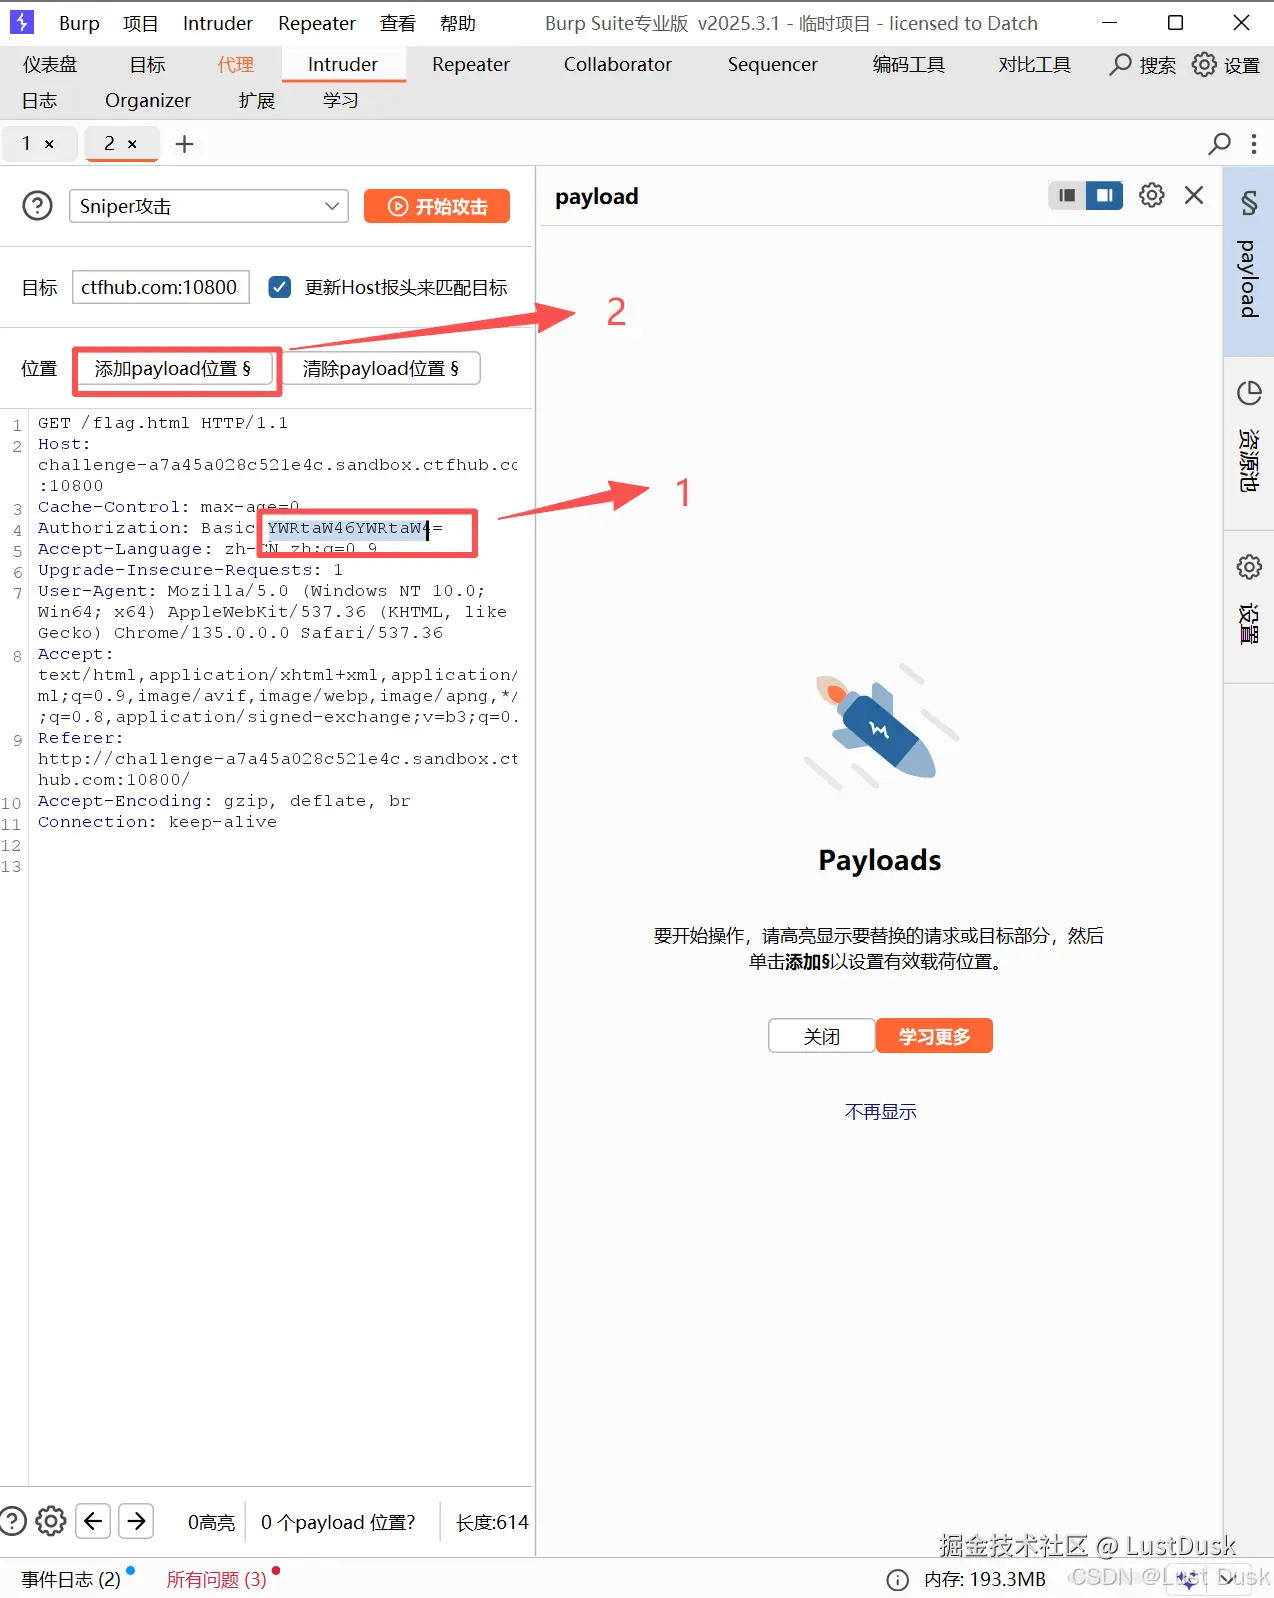Image resolution: width=1274 pixels, height=1598 pixels.
Task: Switch to 目标 tab
Action: coord(147,65)
